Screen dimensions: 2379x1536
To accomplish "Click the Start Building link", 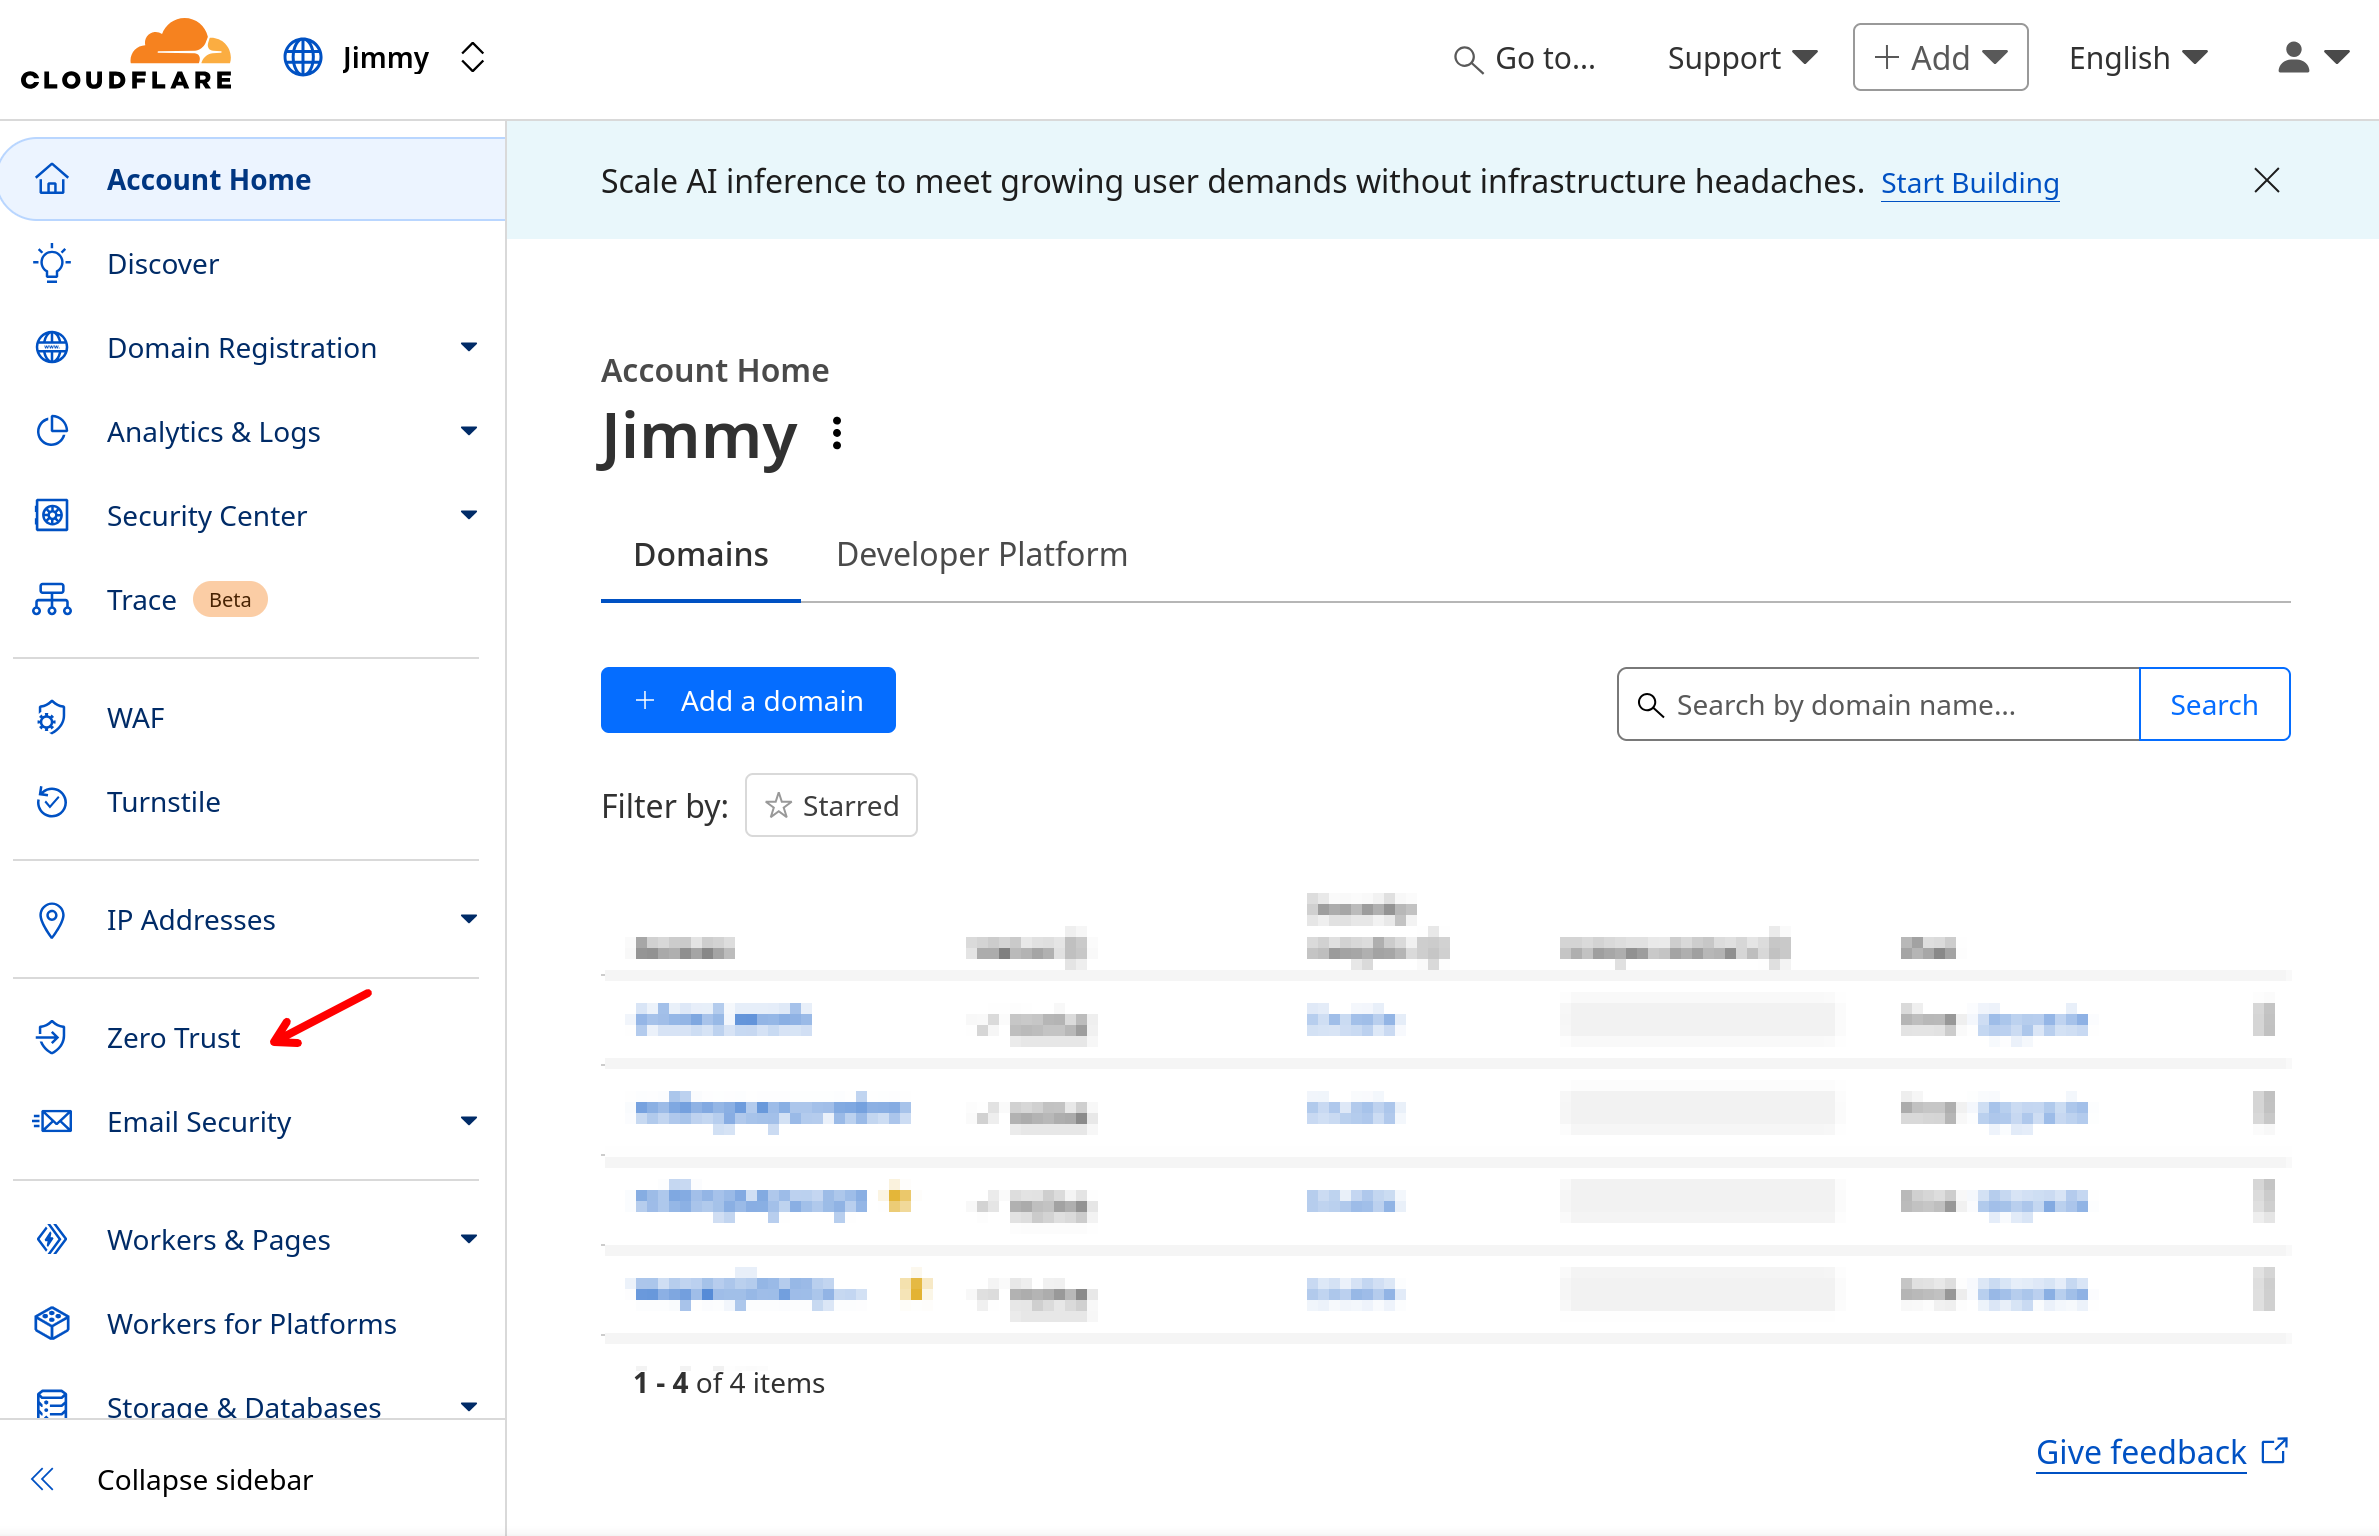I will (1970, 182).
